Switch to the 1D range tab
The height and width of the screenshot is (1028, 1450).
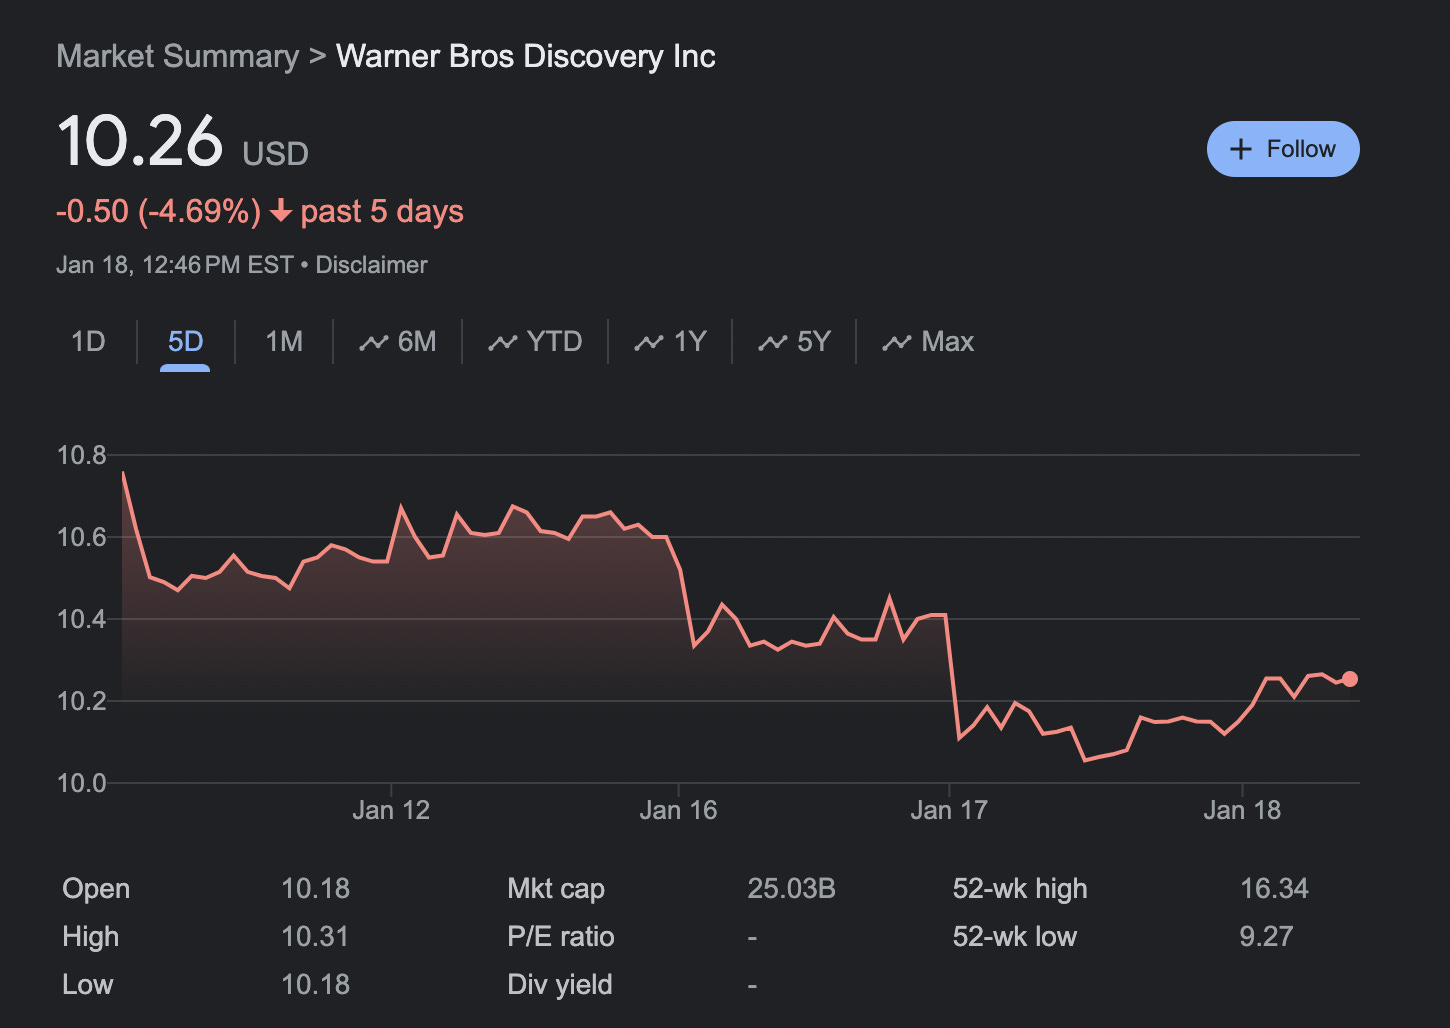[88, 342]
